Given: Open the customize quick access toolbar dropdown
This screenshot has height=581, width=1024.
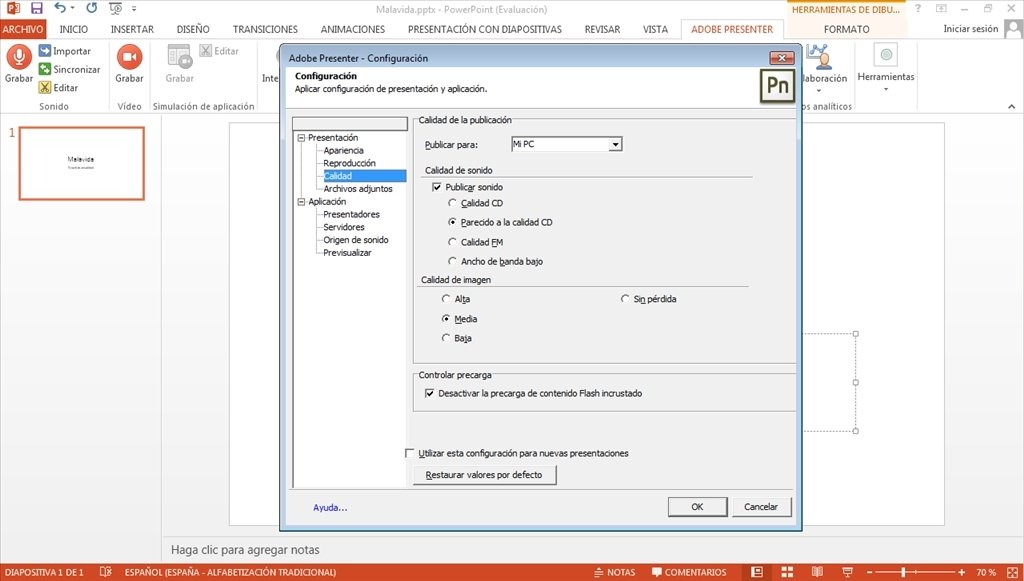Looking at the screenshot, I should tap(134, 8).
